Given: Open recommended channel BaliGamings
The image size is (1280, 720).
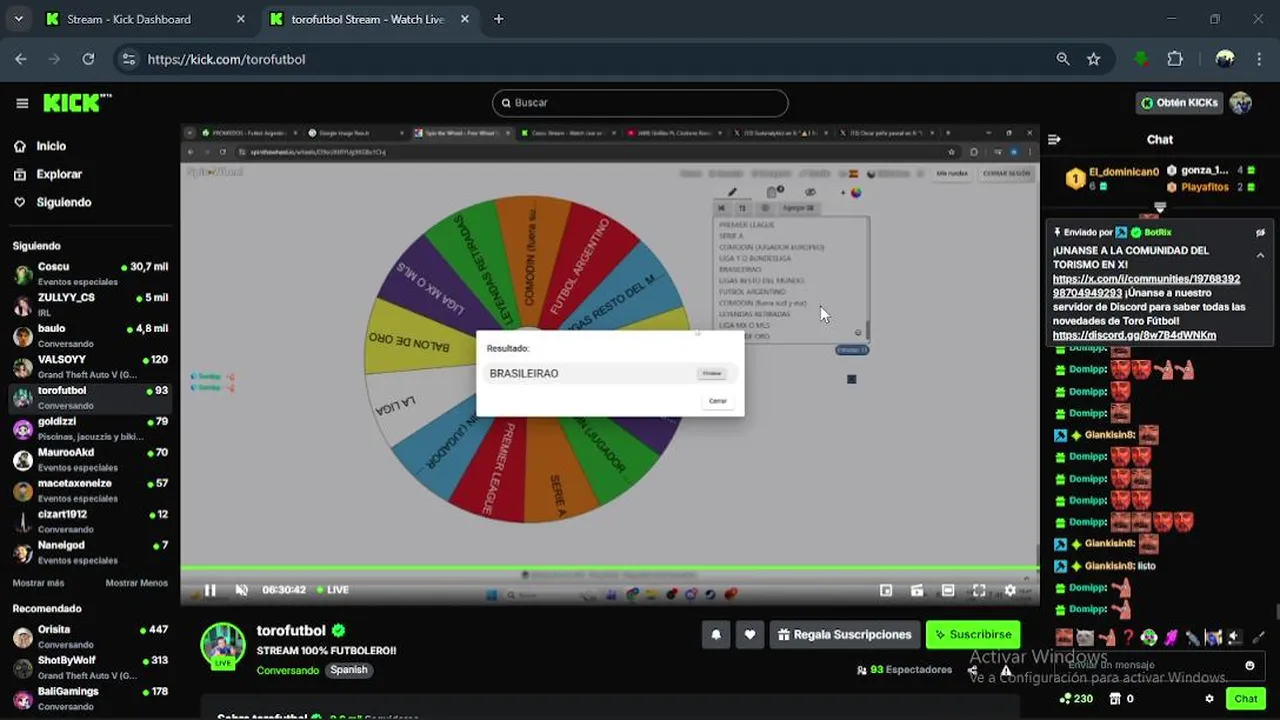Looking at the screenshot, I should (x=90, y=698).
